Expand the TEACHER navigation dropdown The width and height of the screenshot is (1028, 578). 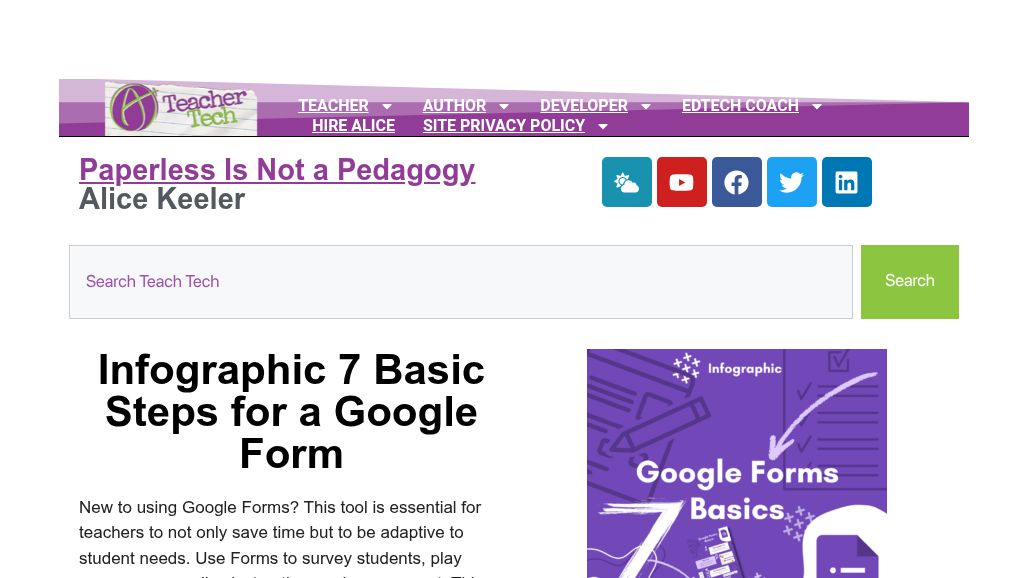pyautogui.click(x=387, y=106)
